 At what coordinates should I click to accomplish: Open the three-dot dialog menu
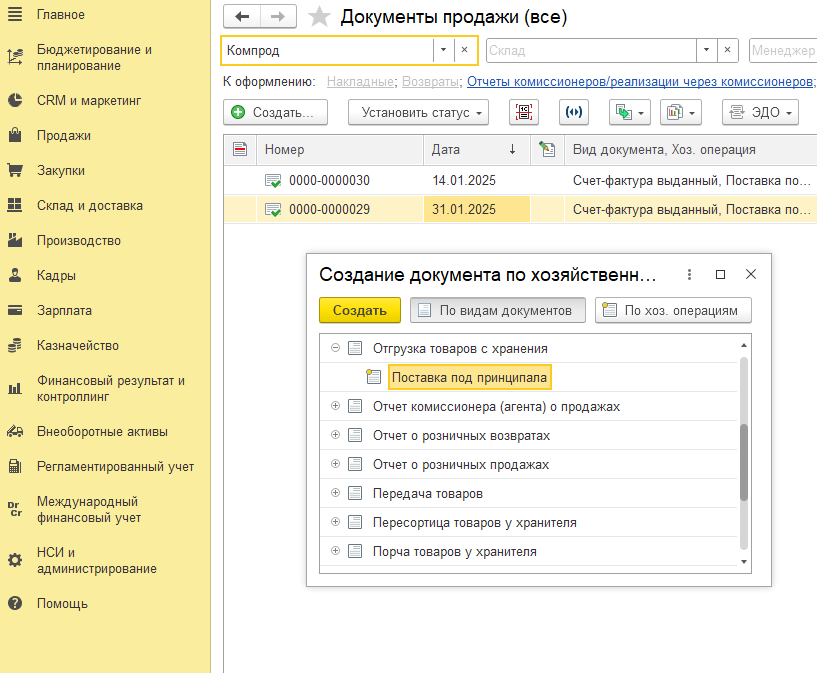coord(689,274)
